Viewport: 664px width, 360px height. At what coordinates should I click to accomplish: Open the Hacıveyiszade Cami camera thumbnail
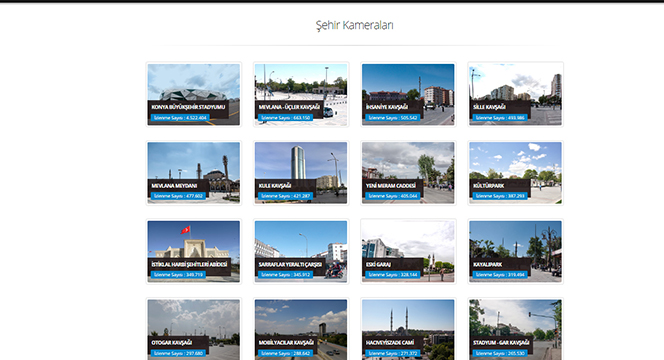[x=408, y=330]
